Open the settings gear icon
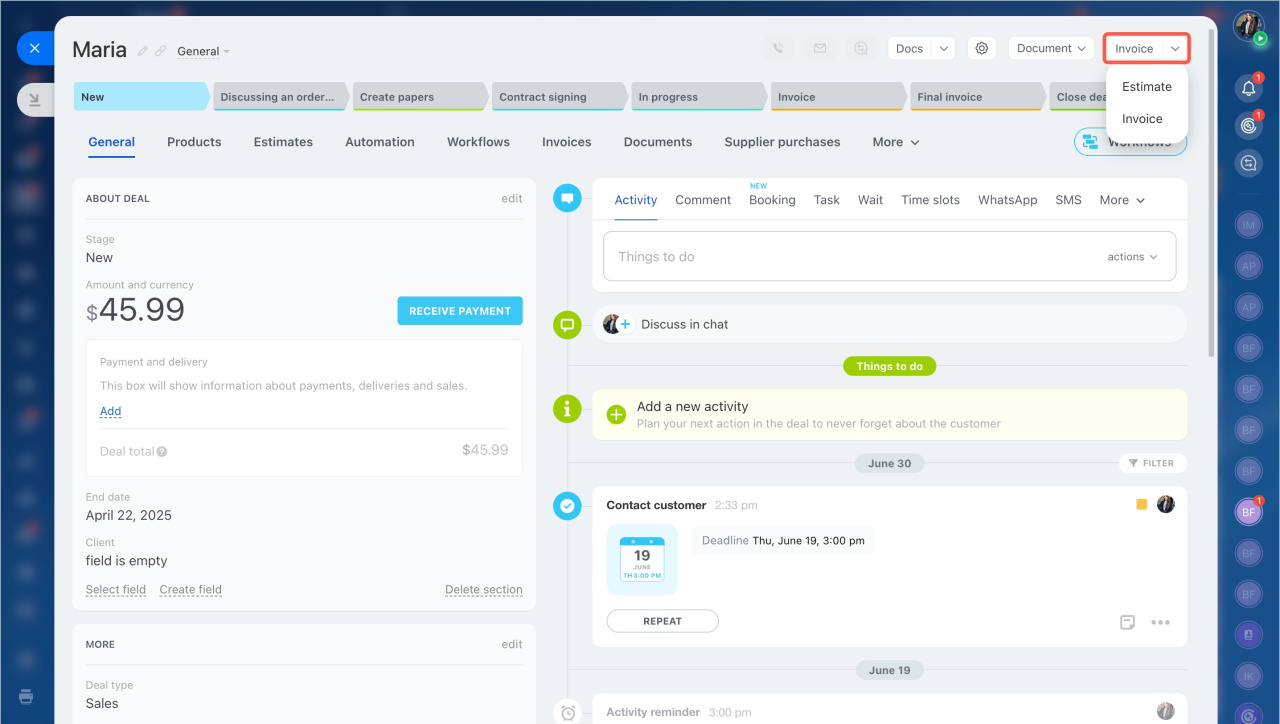Screen dimensions: 1280x724 coord(982,48)
